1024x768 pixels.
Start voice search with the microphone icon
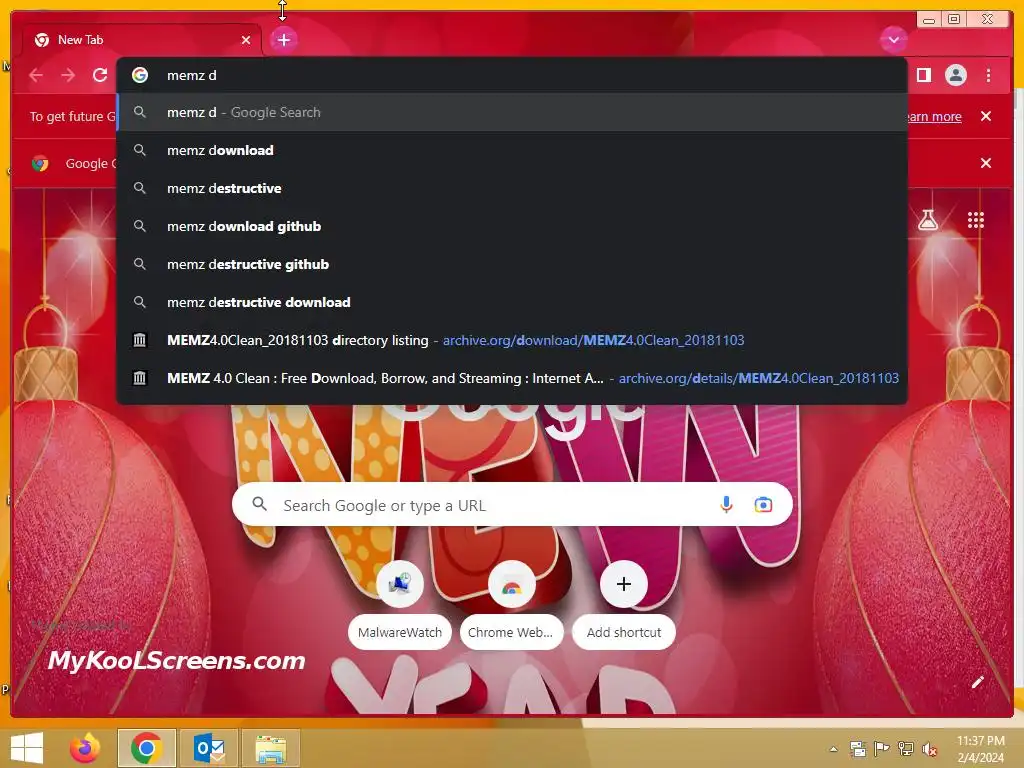tap(726, 504)
